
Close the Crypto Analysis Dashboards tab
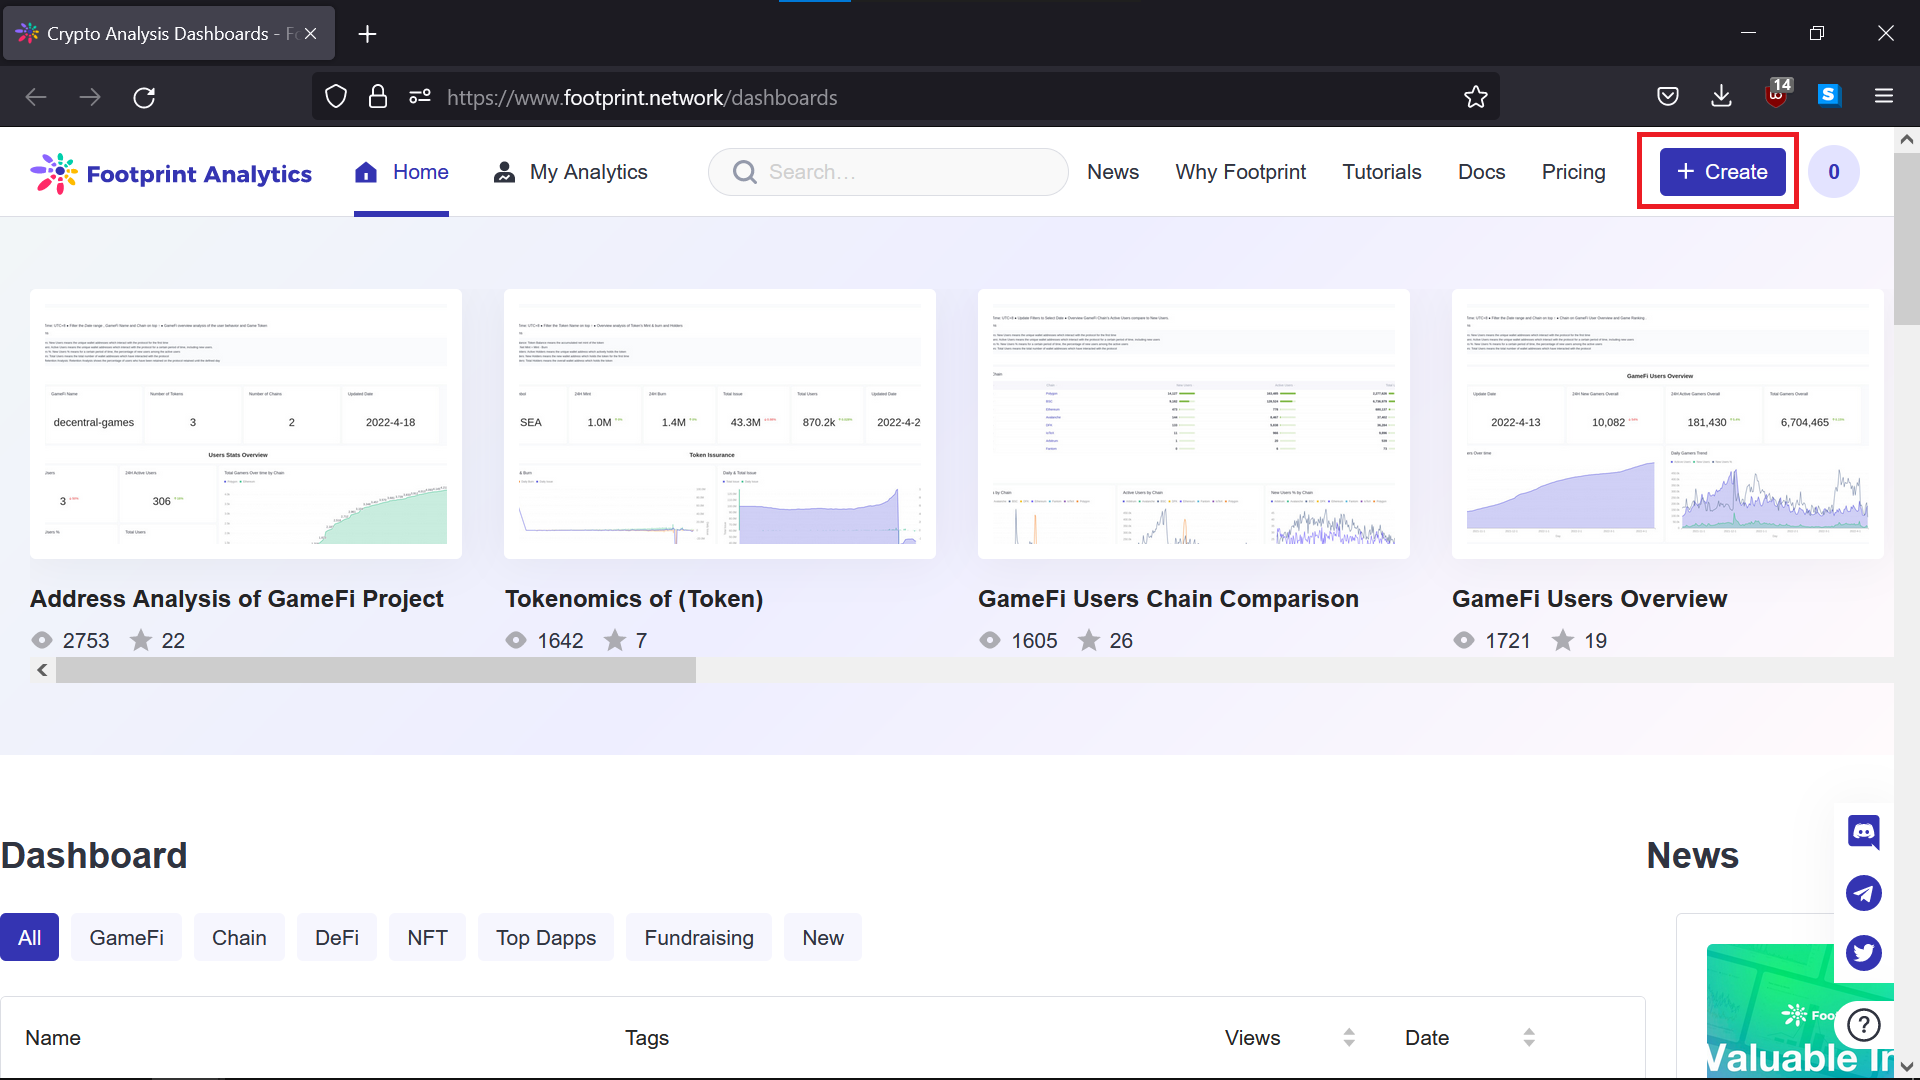[311, 34]
